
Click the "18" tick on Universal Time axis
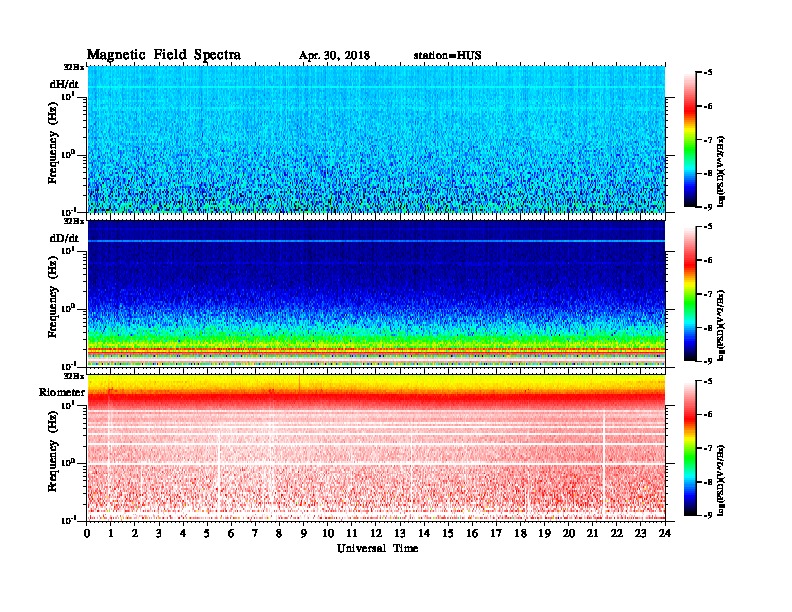click(520, 534)
